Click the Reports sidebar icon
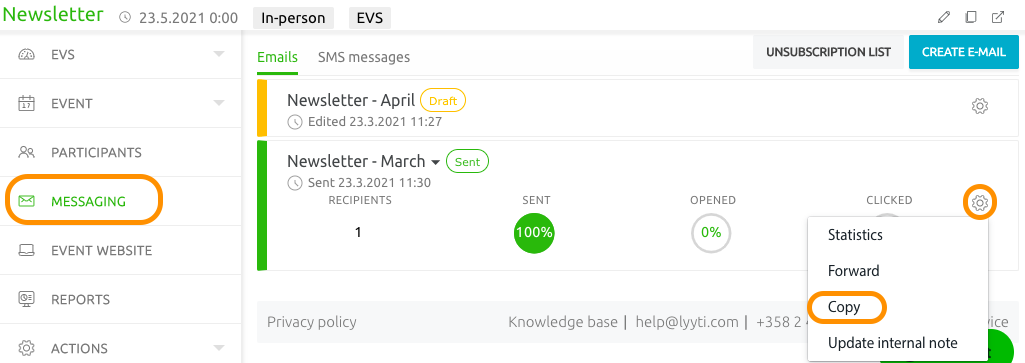 click(x=27, y=299)
